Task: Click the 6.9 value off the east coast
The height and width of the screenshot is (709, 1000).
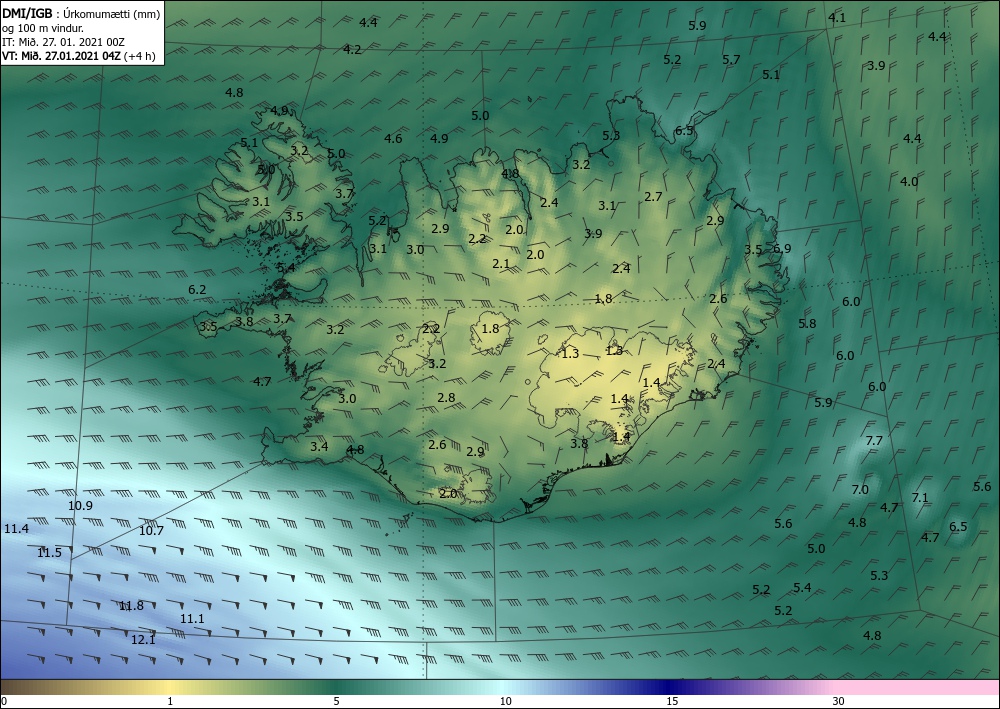Action: tap(782, 248)
